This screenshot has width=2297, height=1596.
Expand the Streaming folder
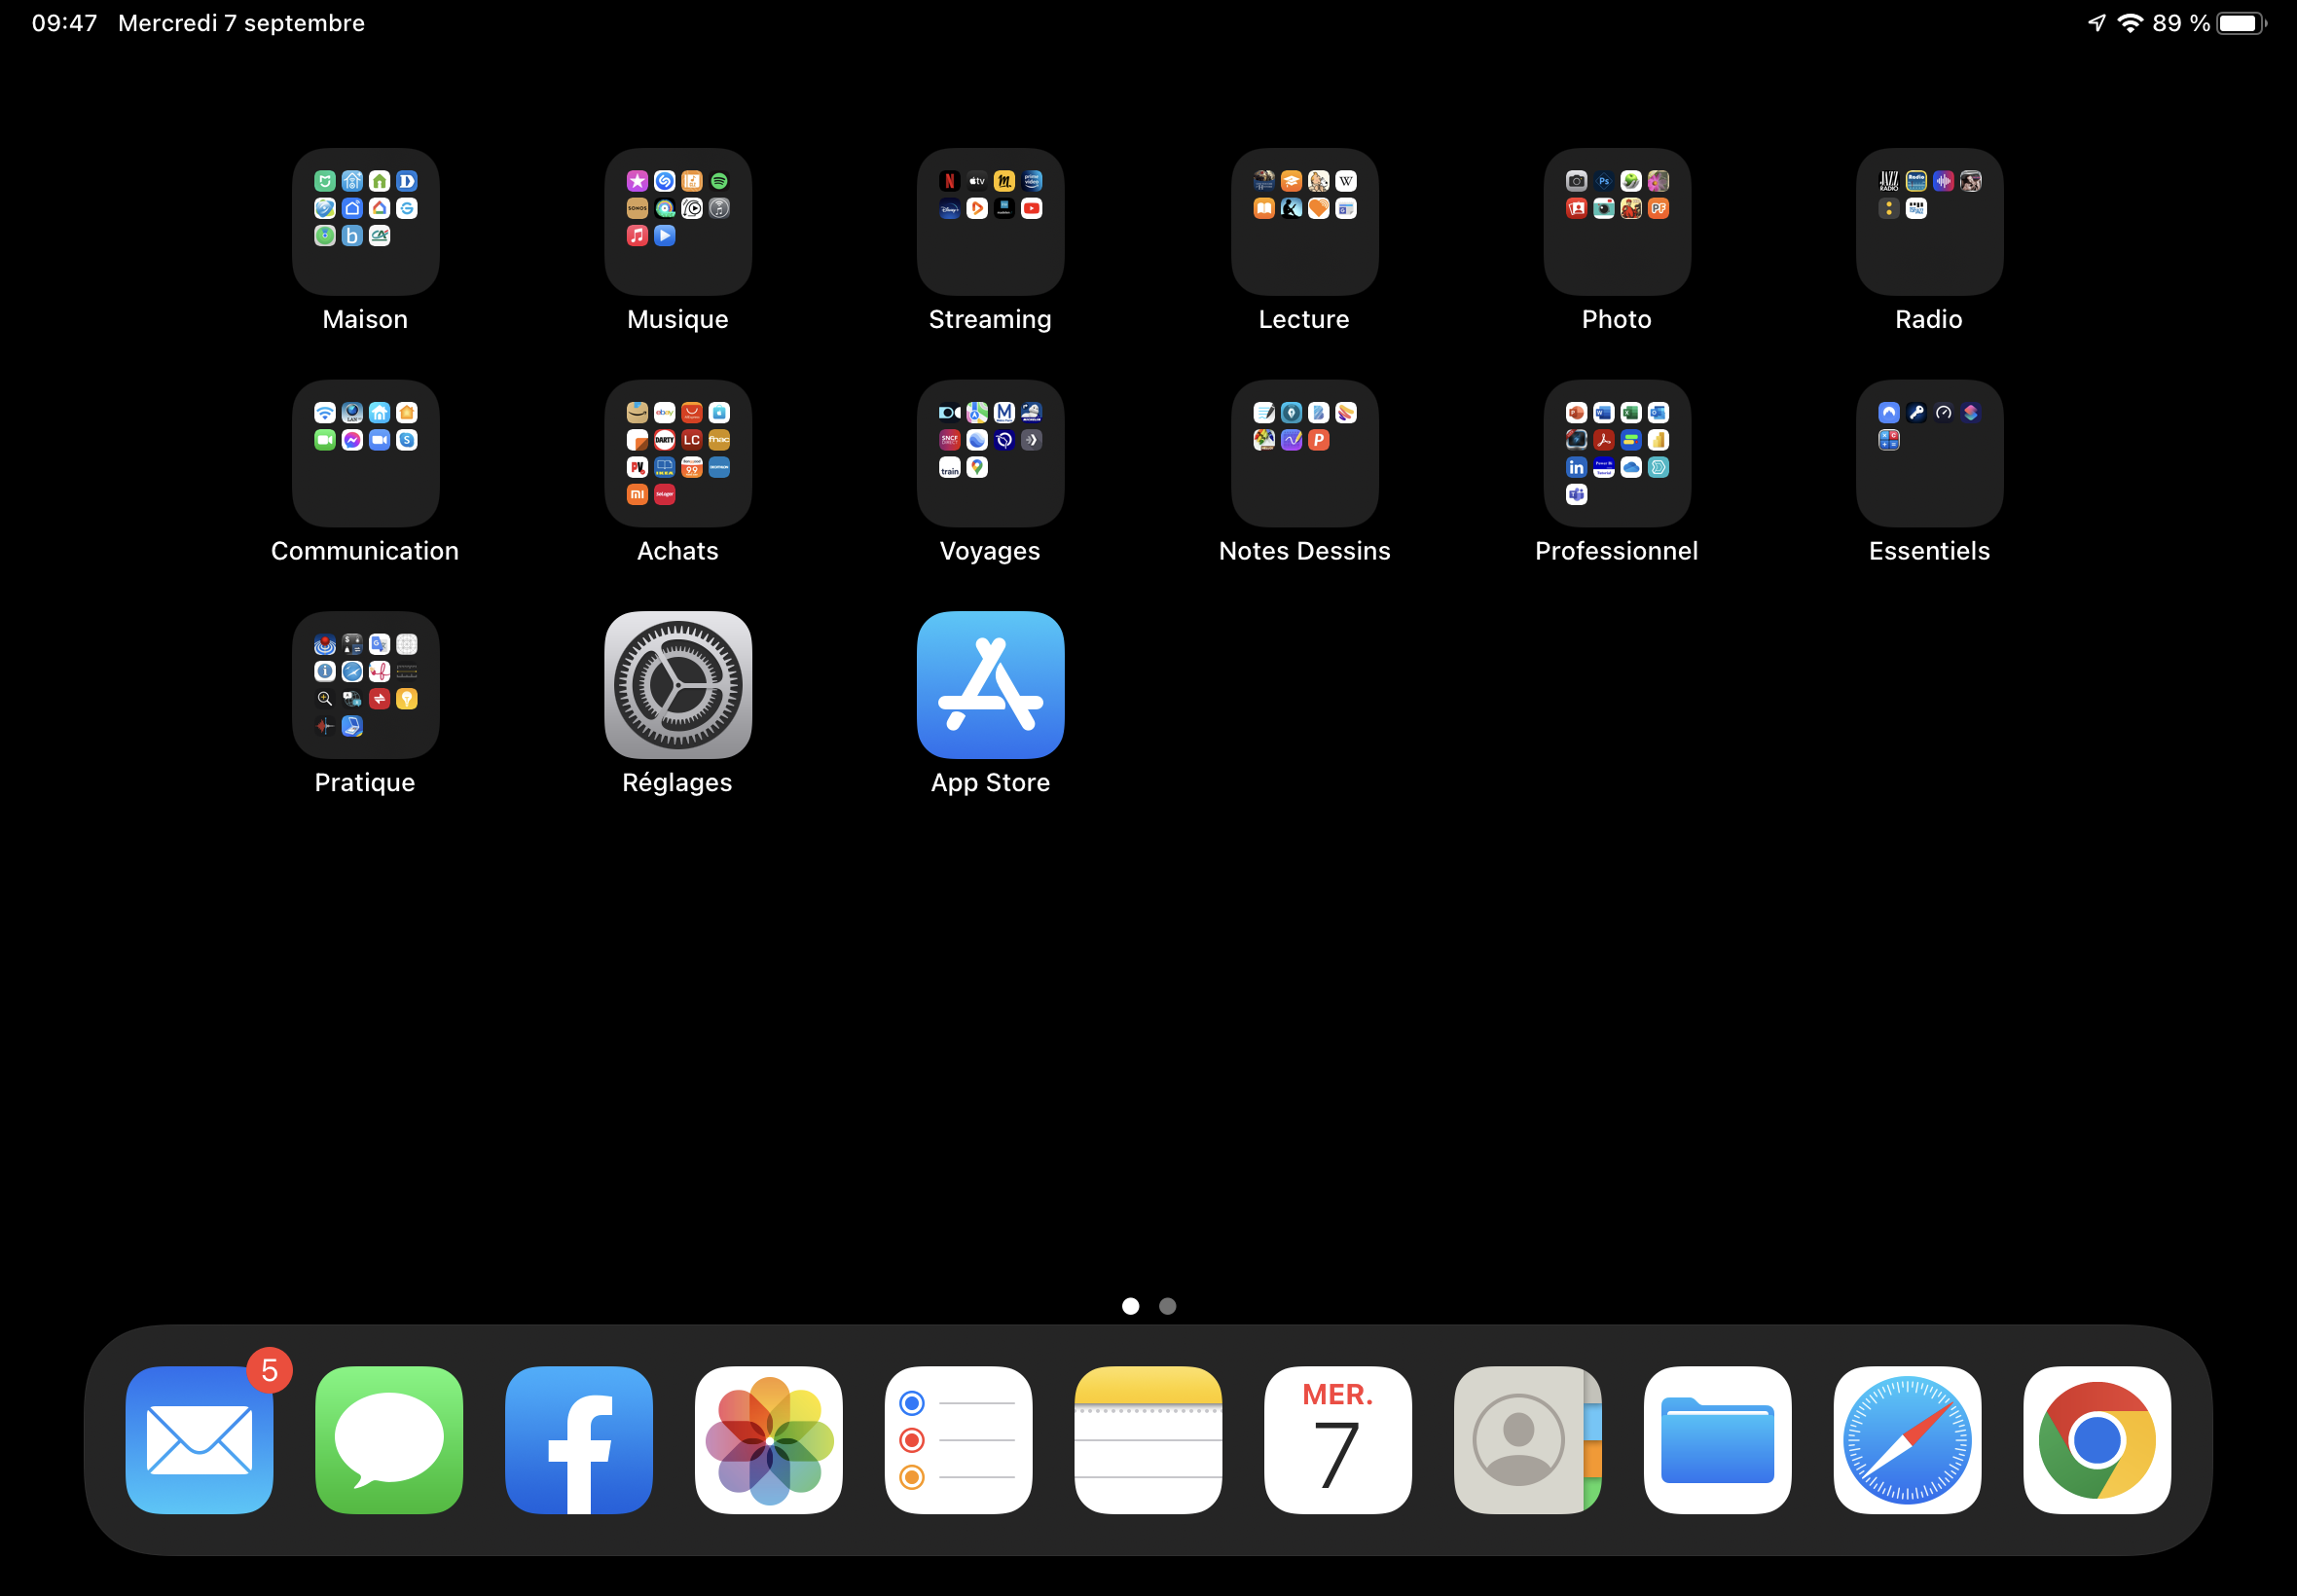tap(990, 222)
